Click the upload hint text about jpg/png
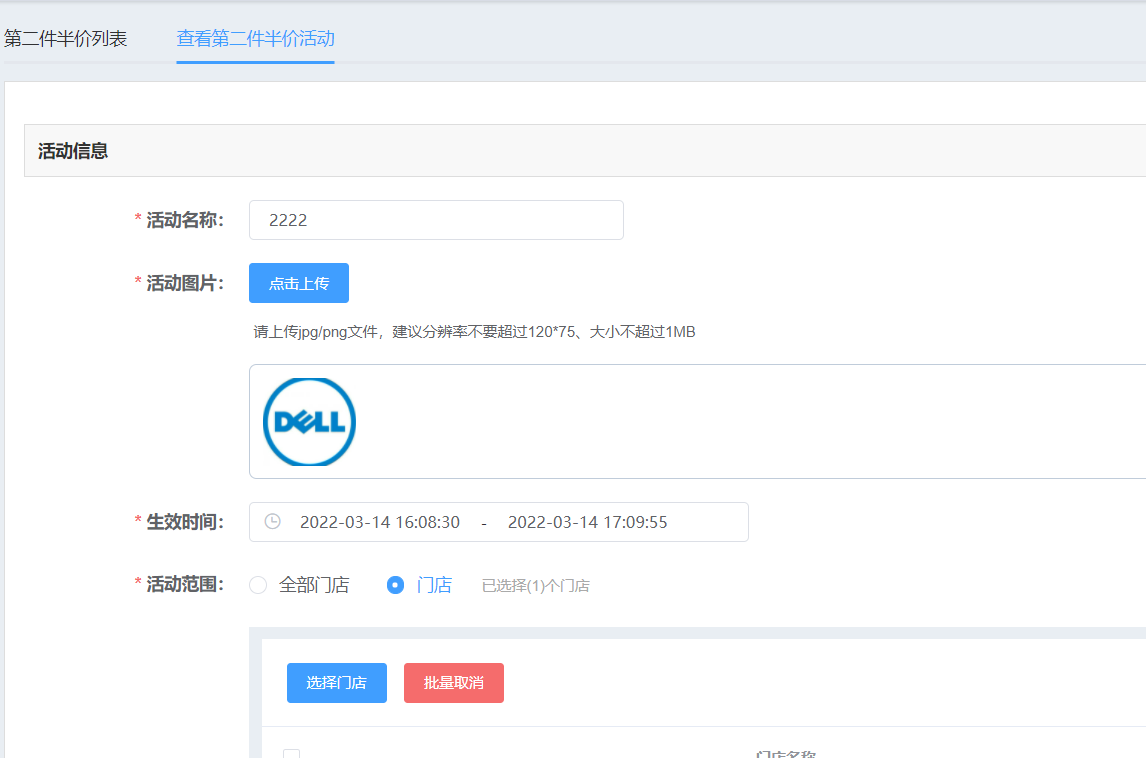This screenshot has width=1146, height=758. click(474, 332)
